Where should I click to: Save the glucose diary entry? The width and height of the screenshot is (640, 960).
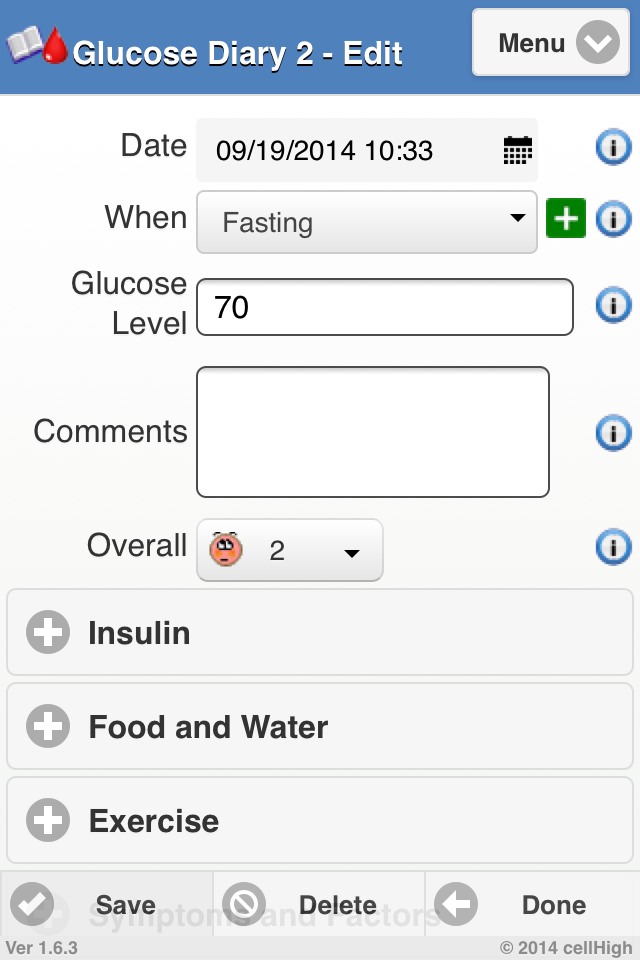(x=106, y=905)
